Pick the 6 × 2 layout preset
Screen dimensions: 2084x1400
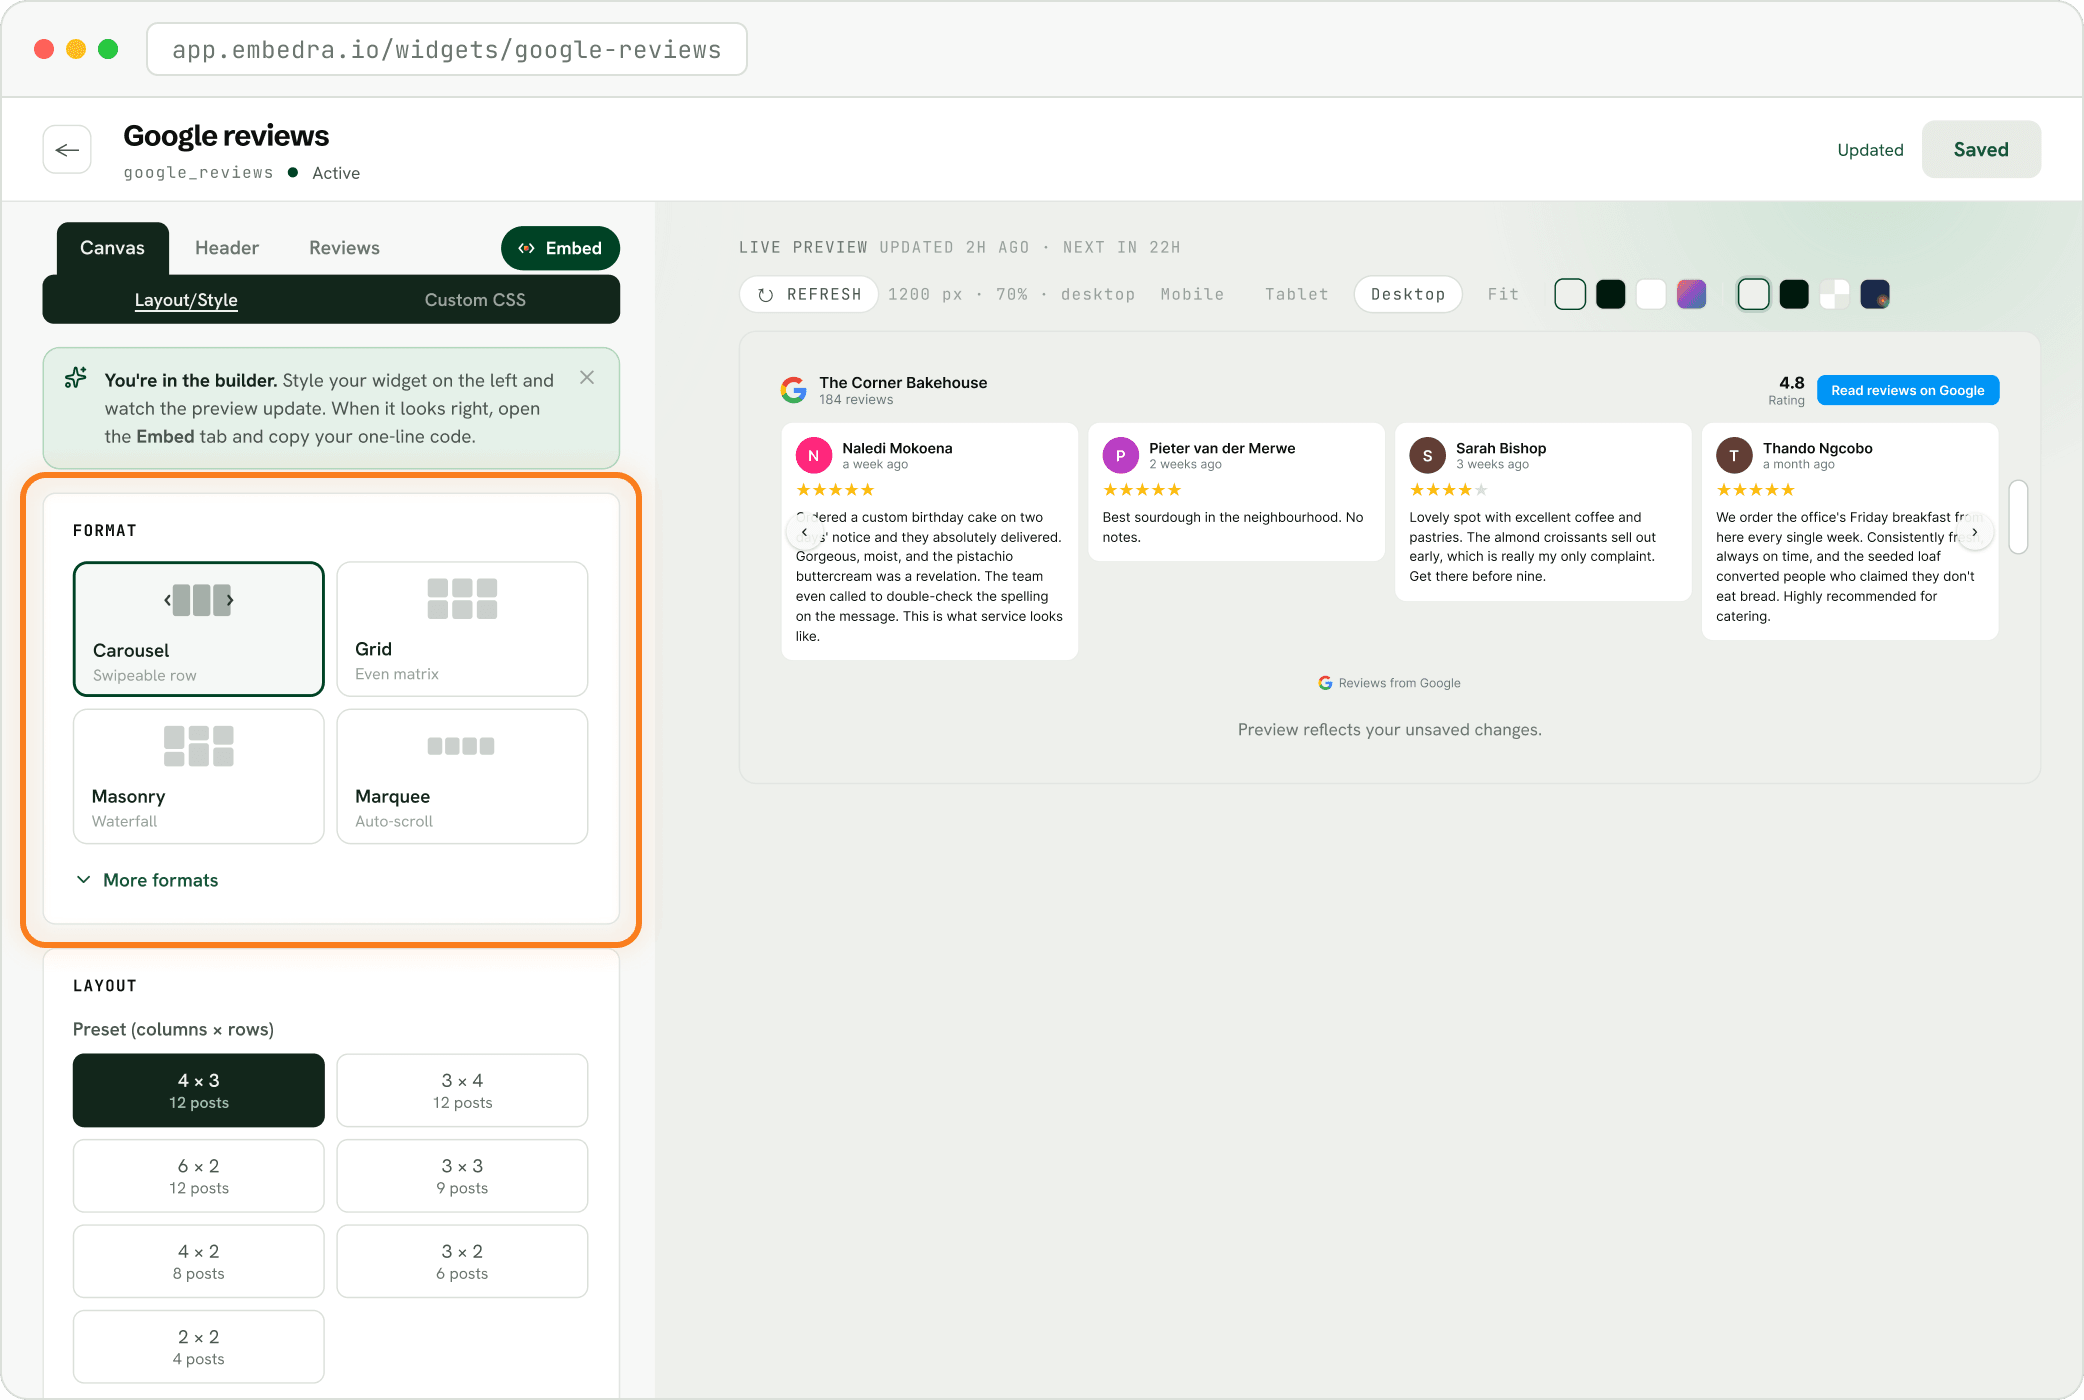(x=199, y=1176)
